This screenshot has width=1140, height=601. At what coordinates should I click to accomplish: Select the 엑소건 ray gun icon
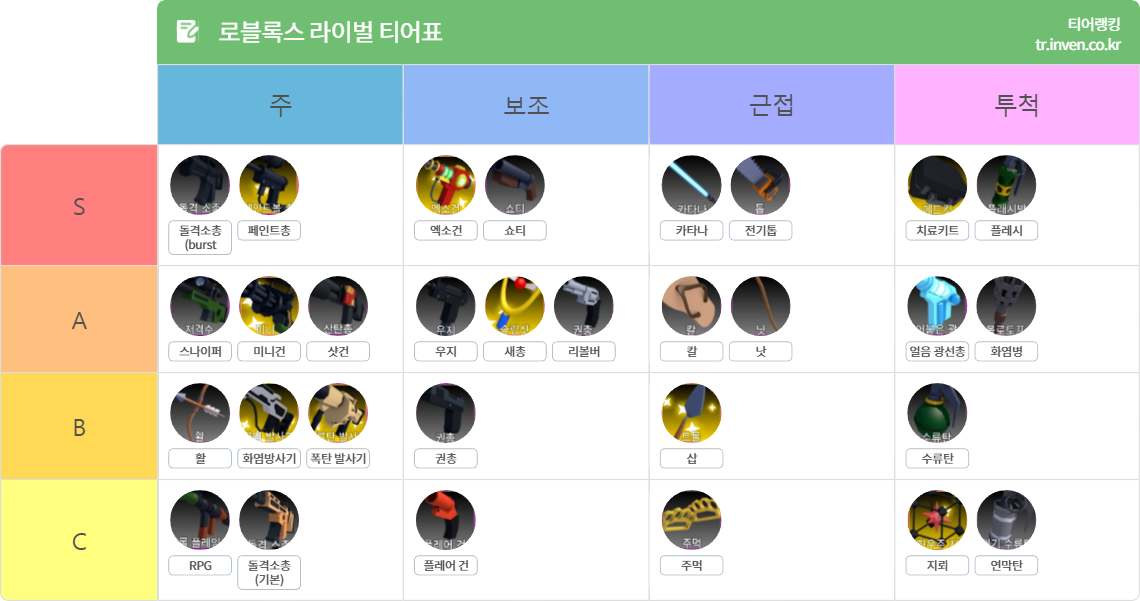[x=446, y=185]
